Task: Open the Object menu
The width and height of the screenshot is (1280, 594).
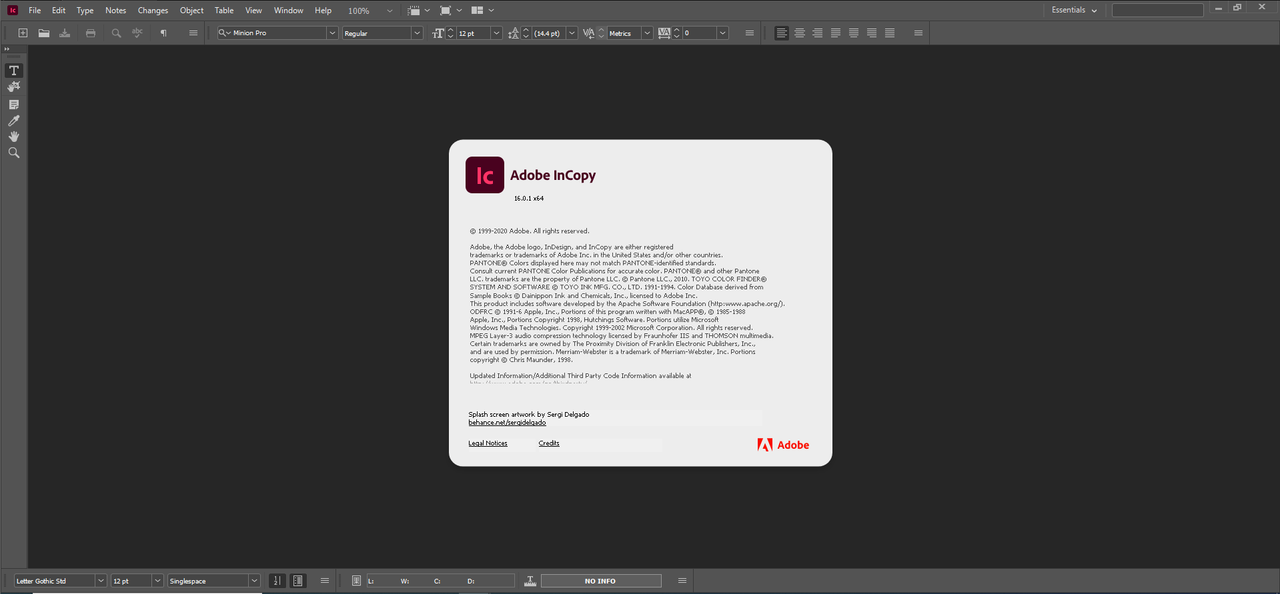Action: tap(191, 10)
